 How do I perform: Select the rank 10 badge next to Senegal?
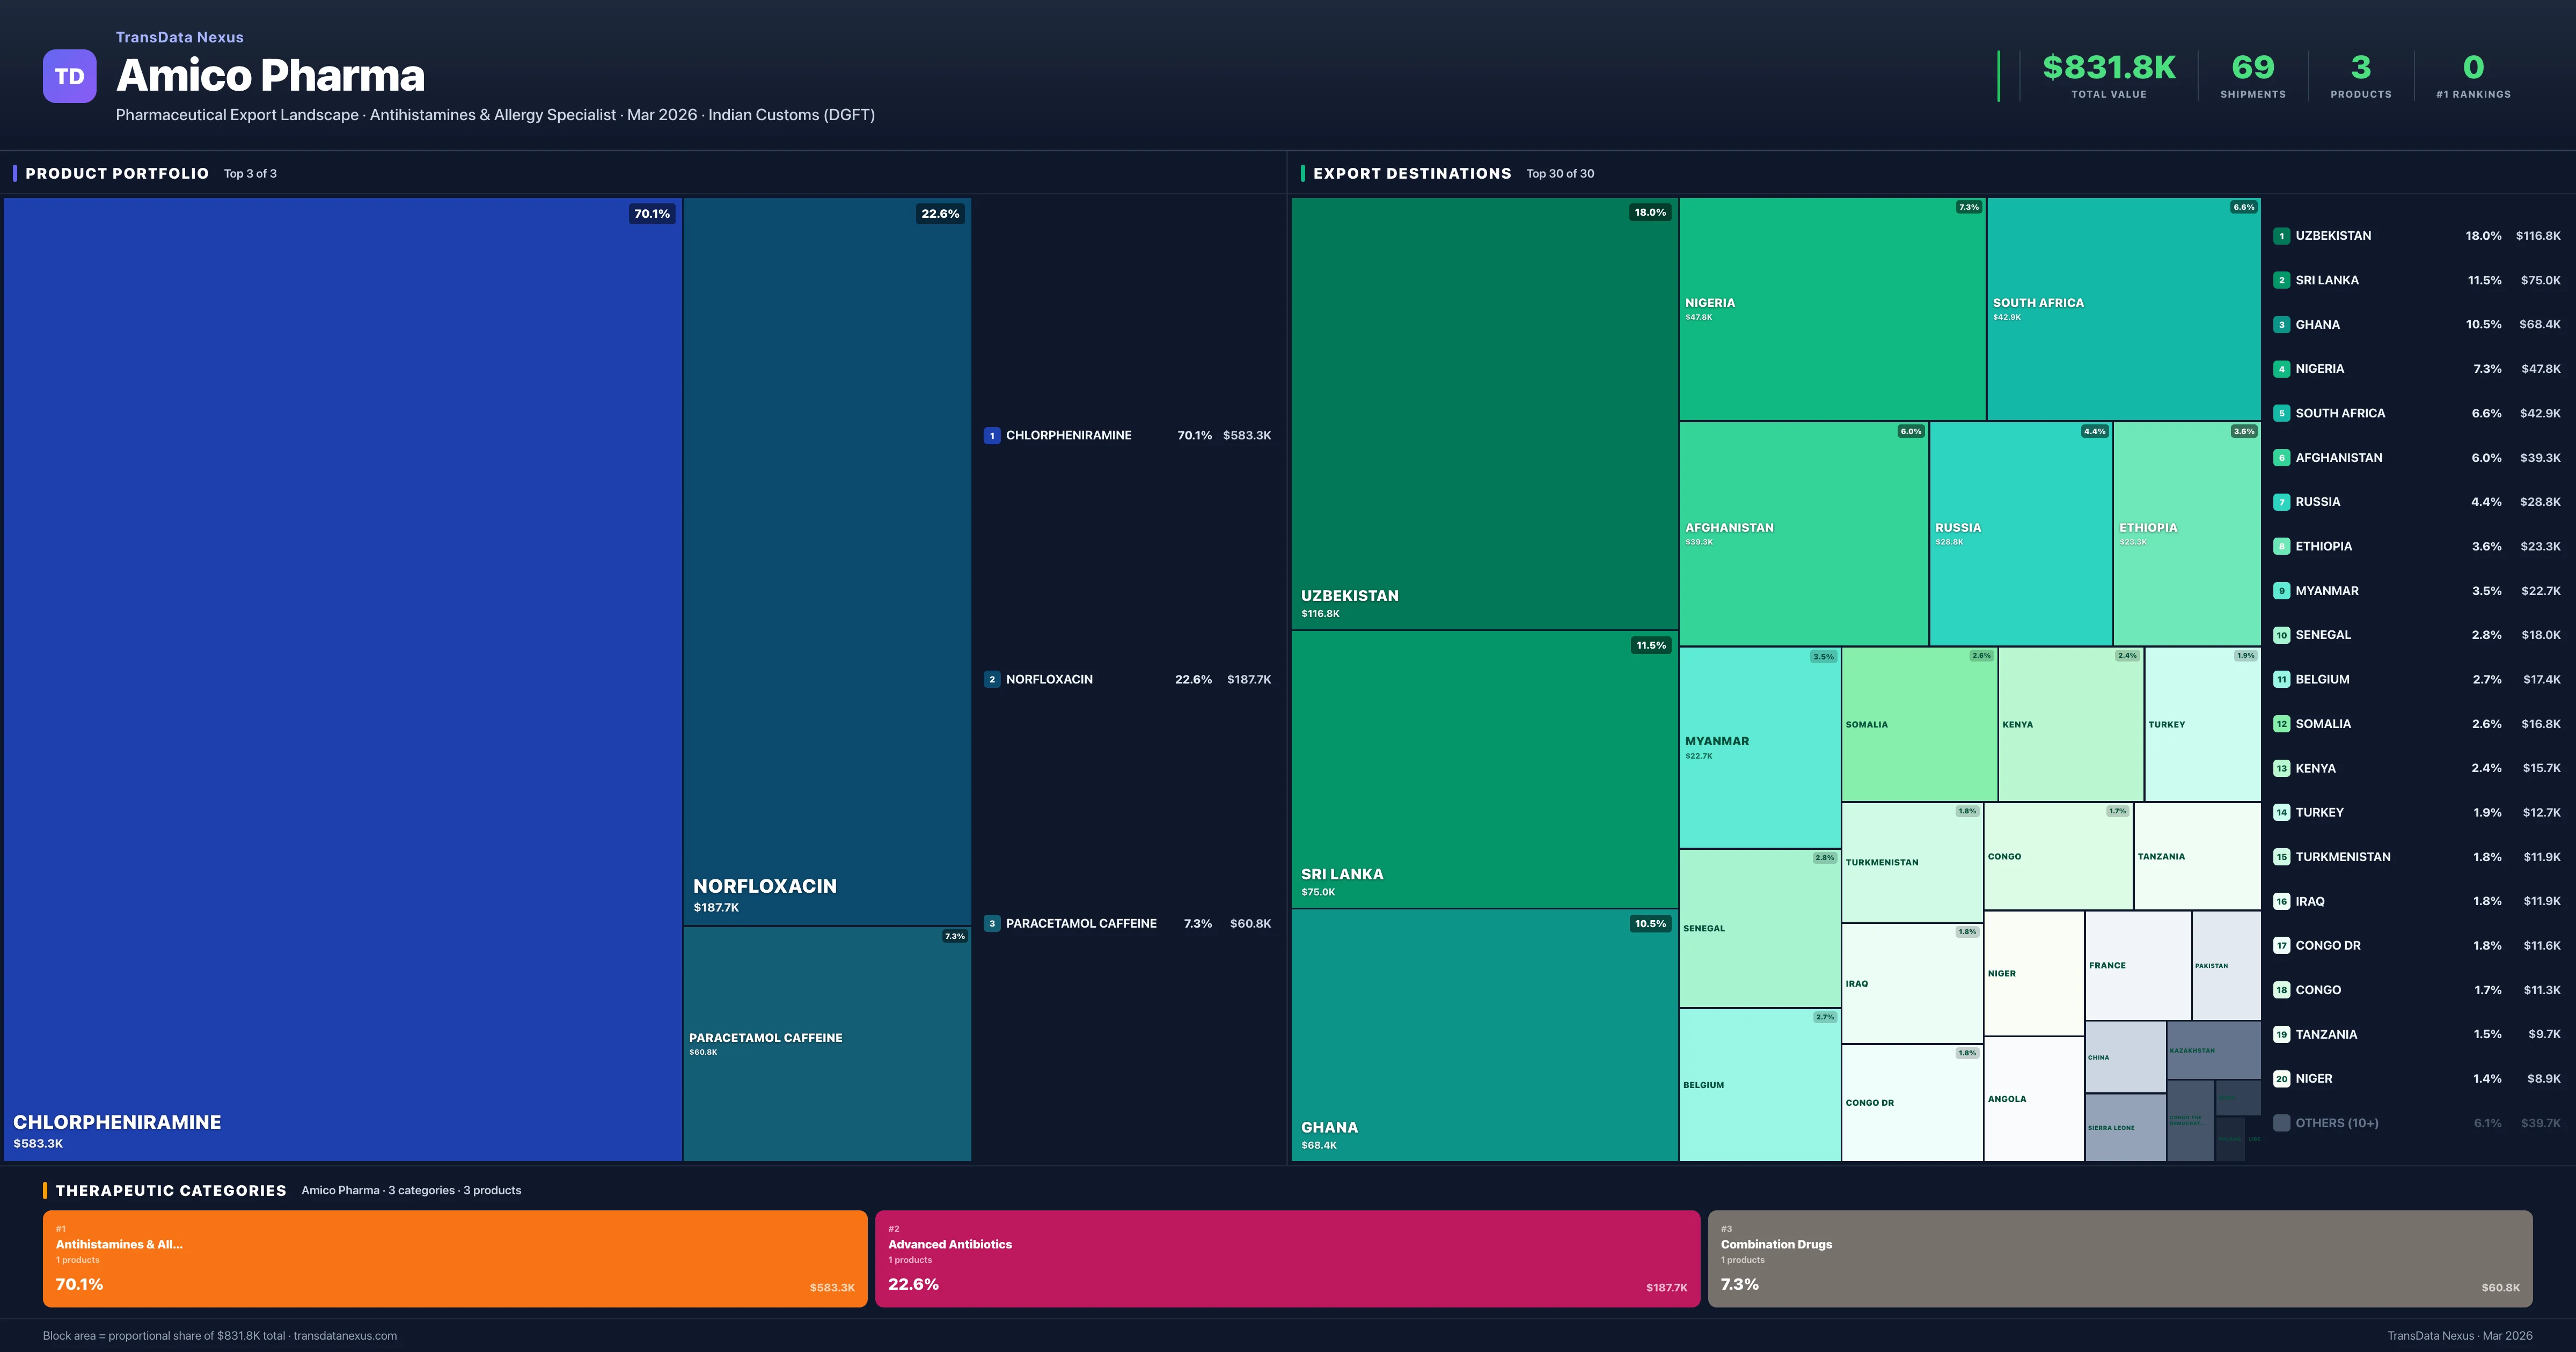[x=2283, y=635]
